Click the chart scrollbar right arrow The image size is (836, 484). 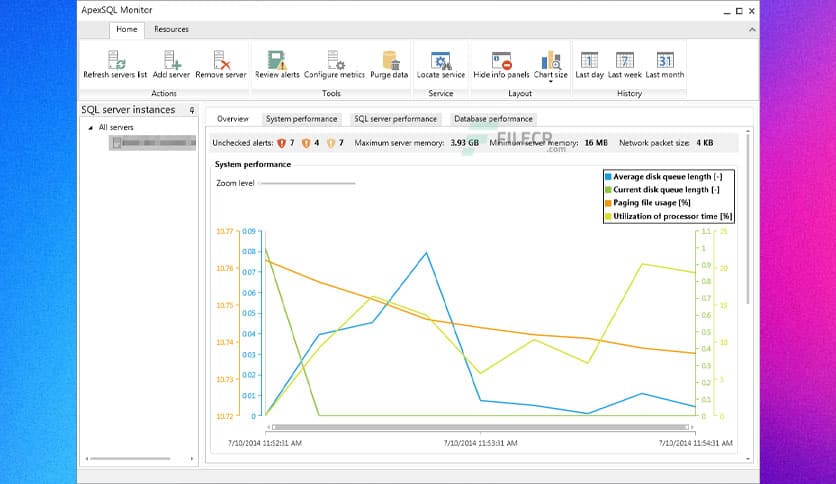[692, 427]
